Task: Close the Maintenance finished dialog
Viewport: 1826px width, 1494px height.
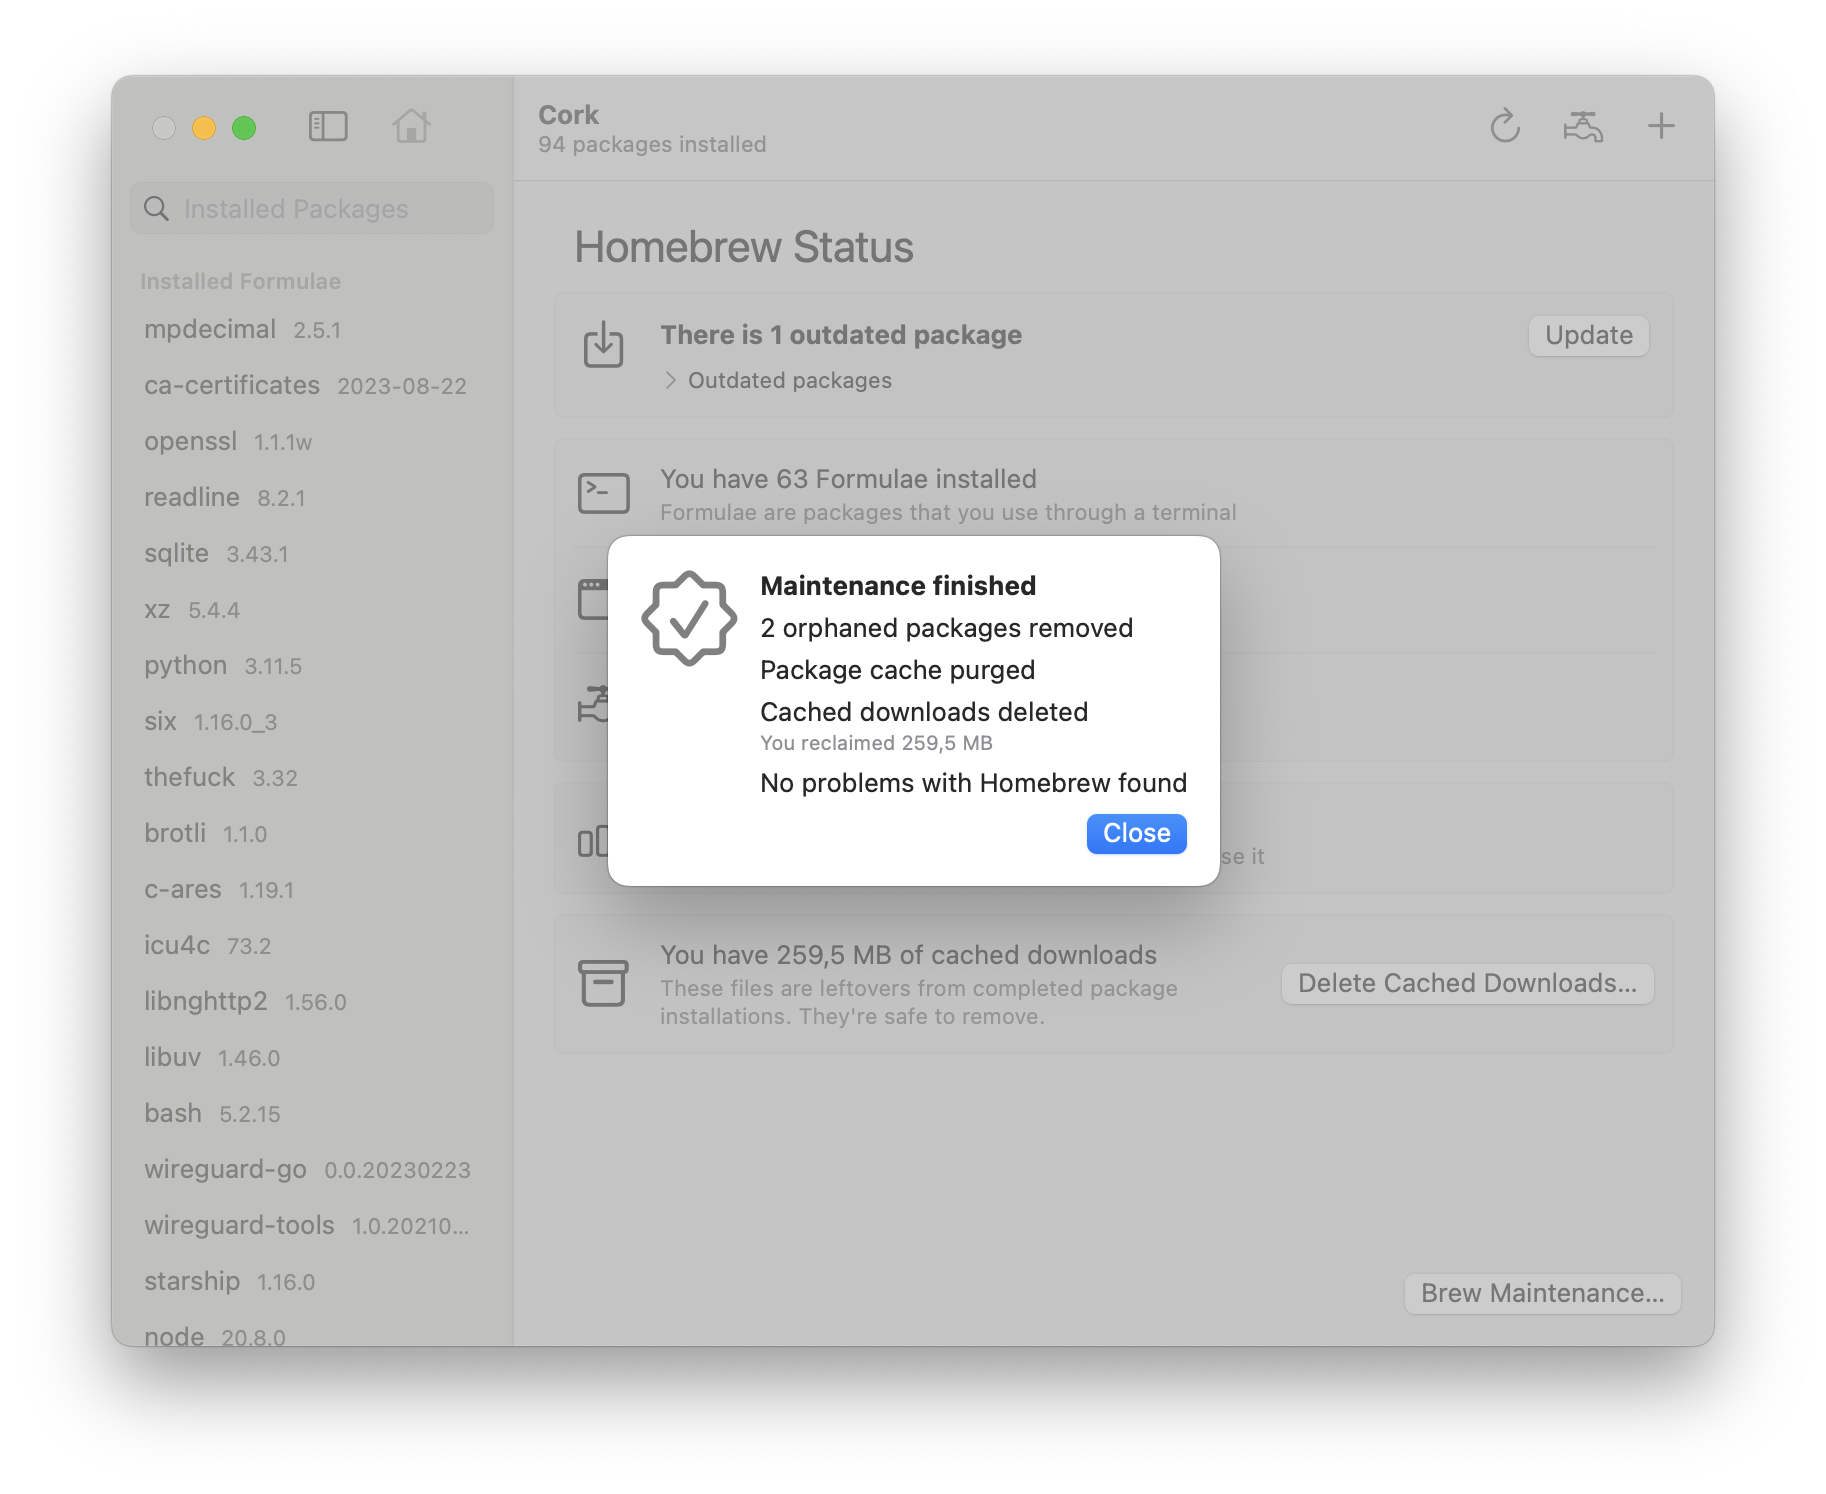Action: (1137, 834)
